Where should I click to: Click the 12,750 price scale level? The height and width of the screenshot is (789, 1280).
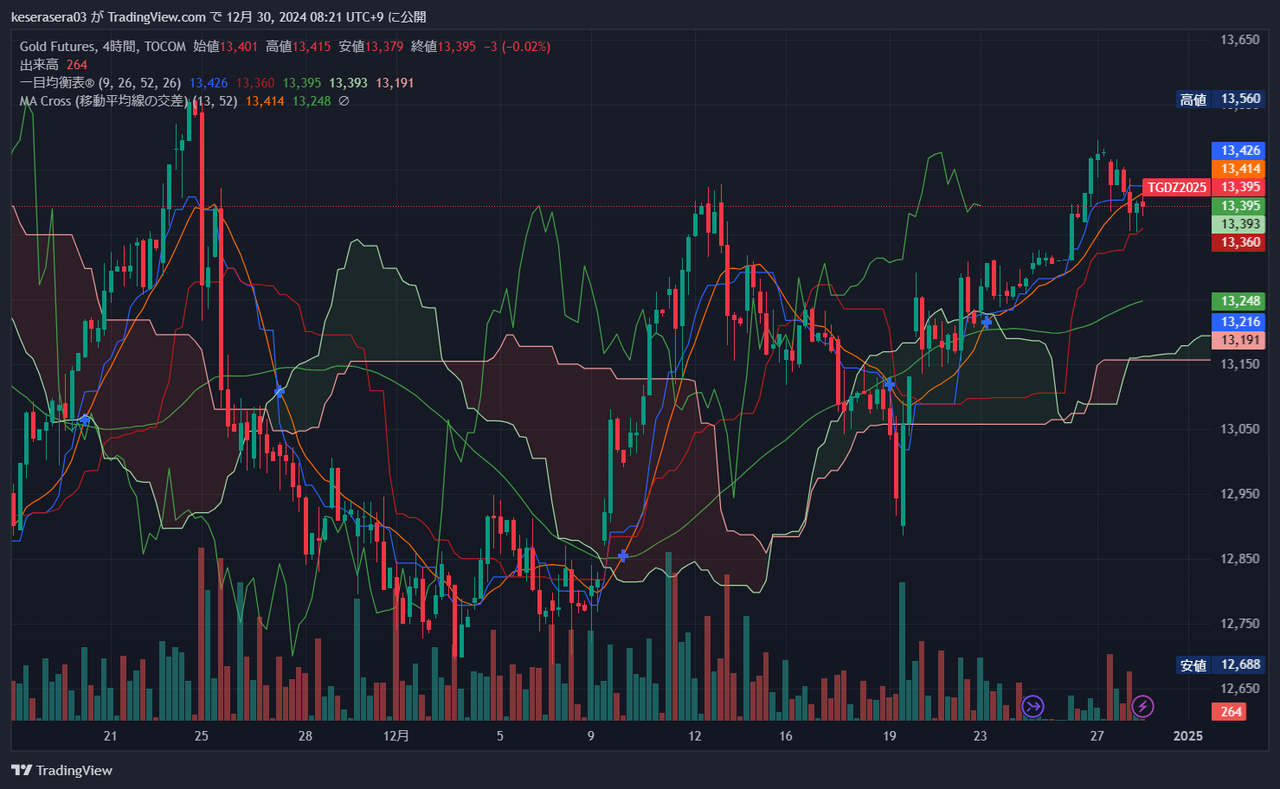click(1241, 624)
